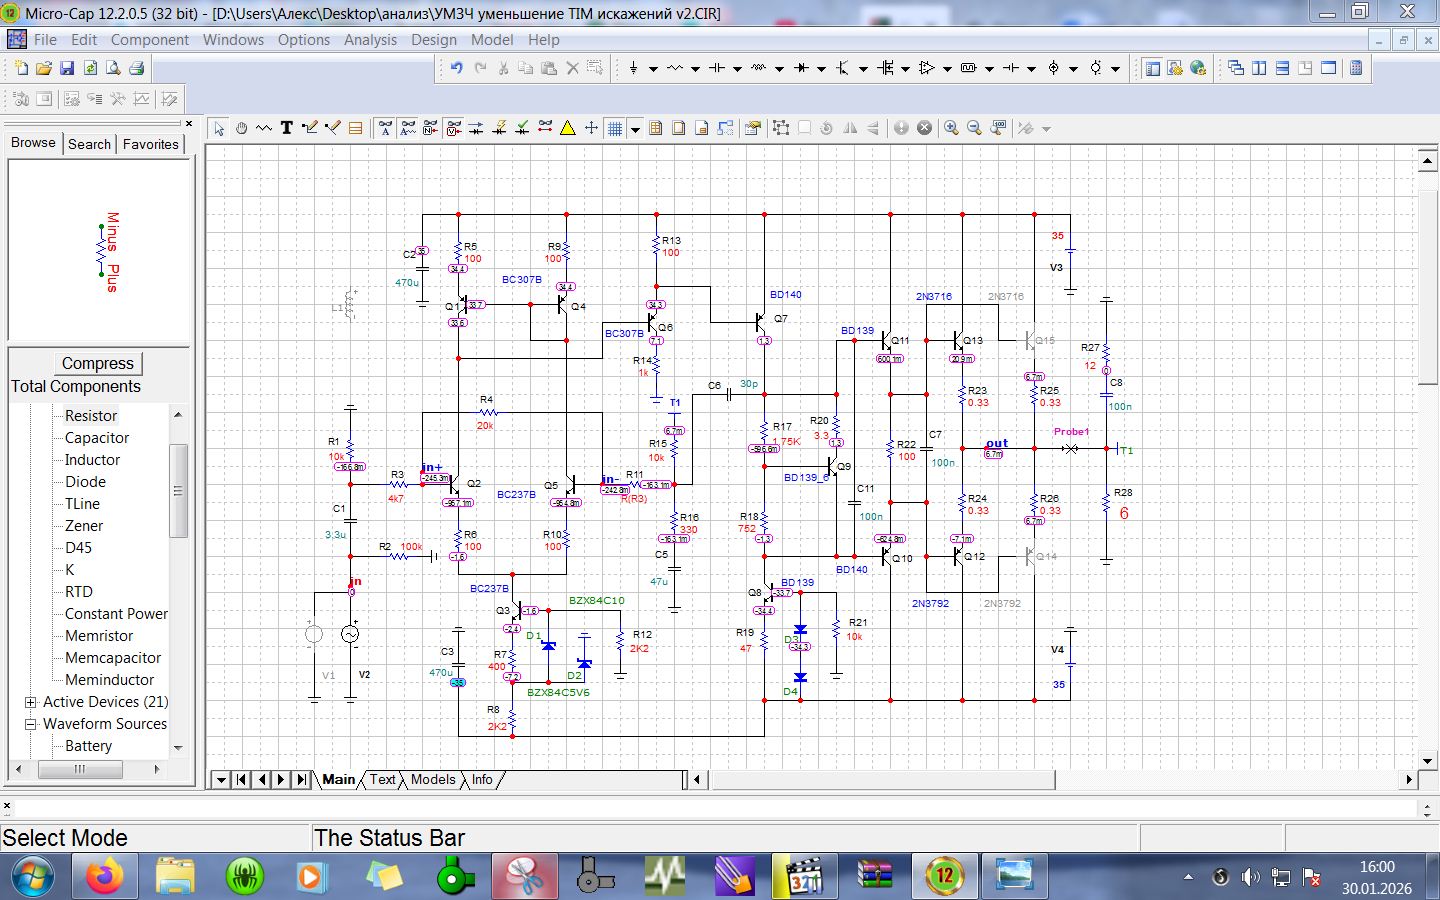Toggle Grid Text display button

click(385, 128)
